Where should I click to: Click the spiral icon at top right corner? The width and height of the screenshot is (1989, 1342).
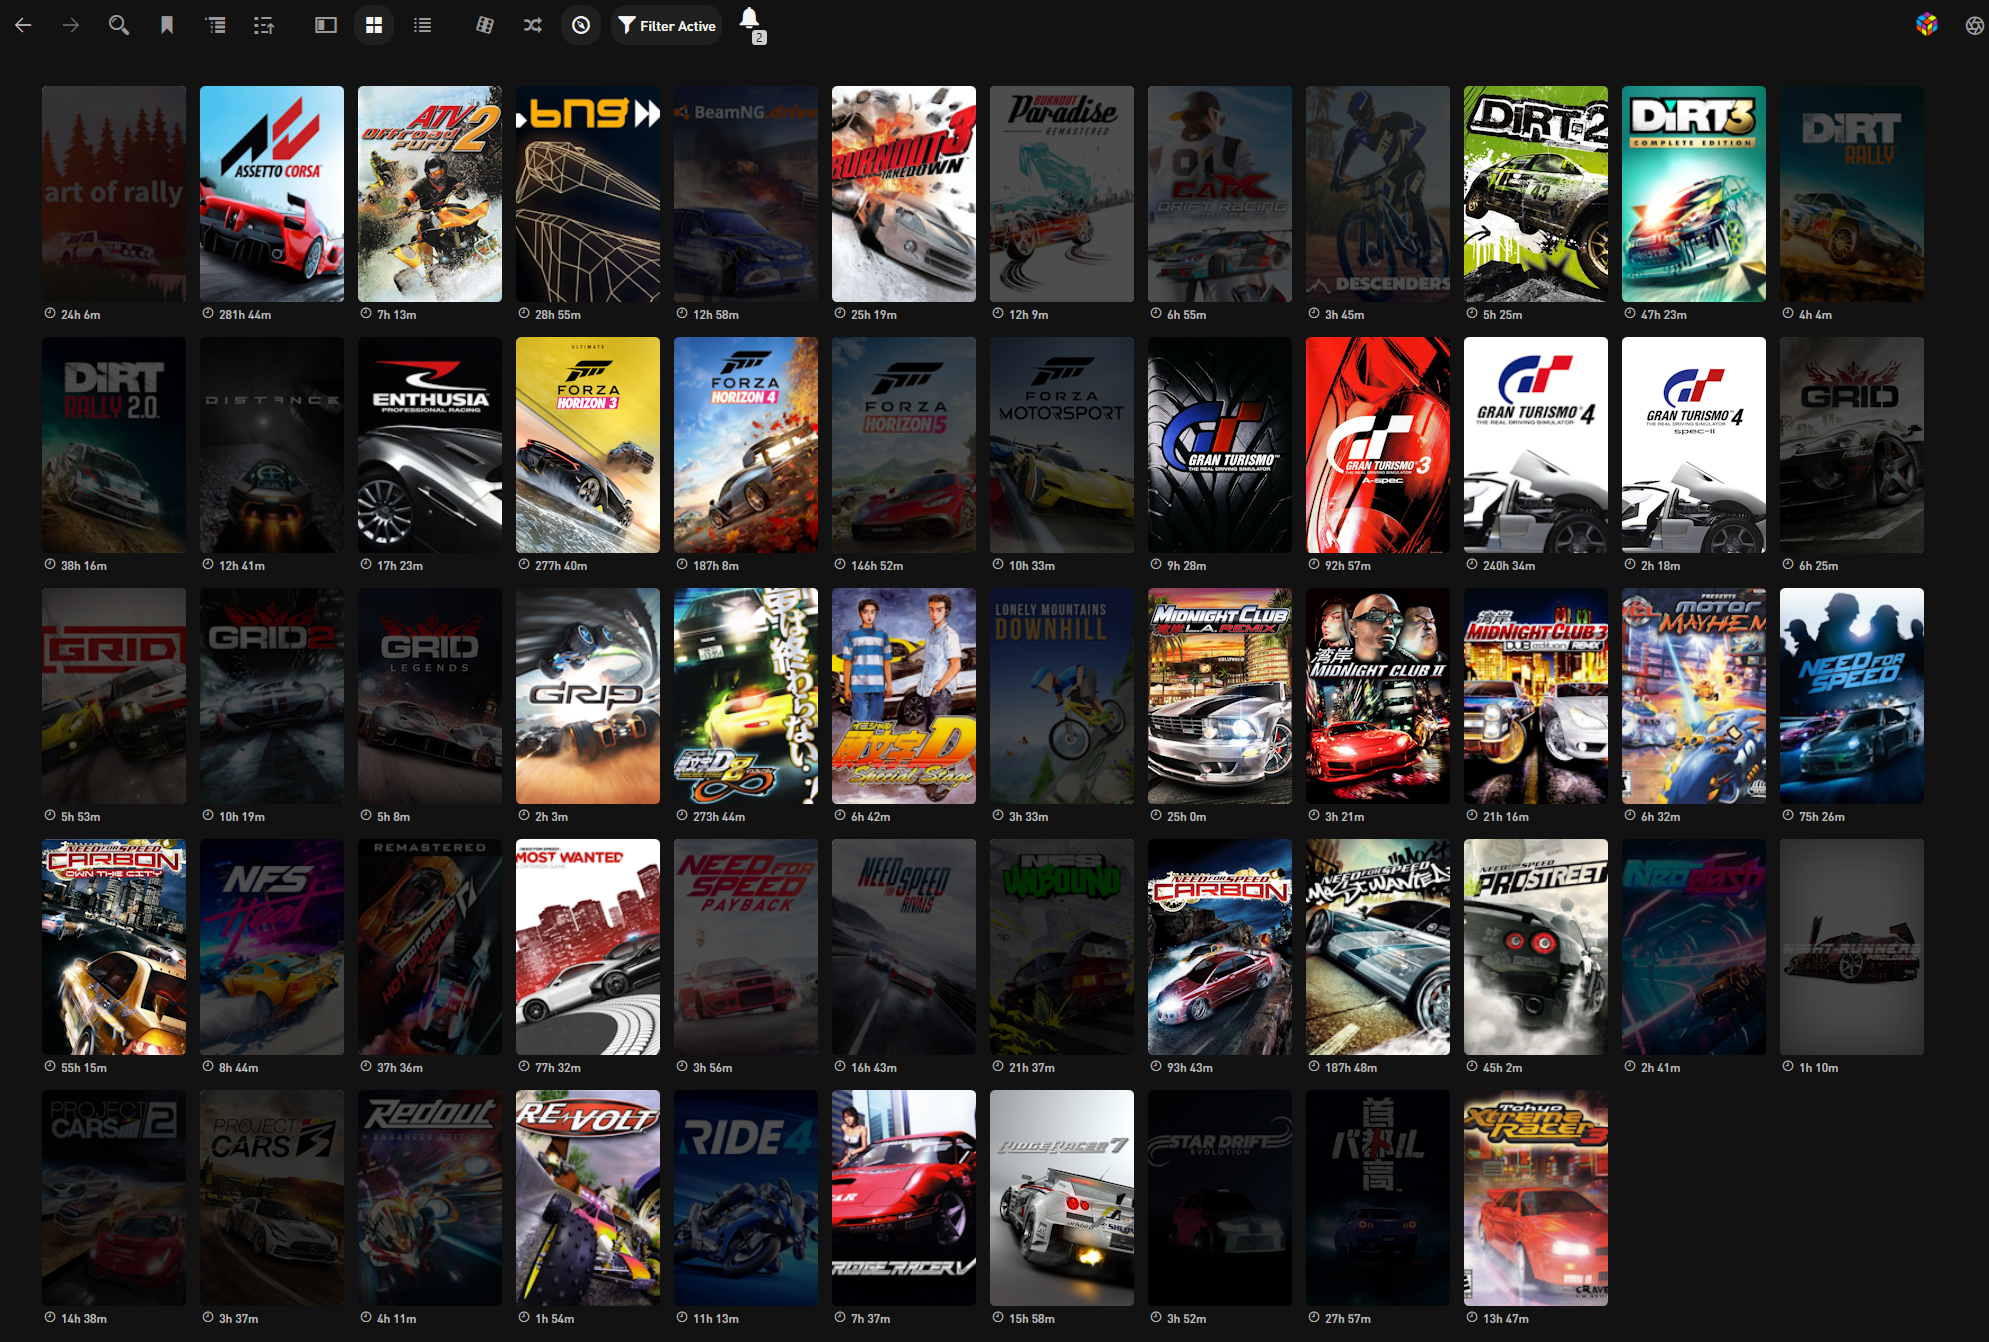1974,26
